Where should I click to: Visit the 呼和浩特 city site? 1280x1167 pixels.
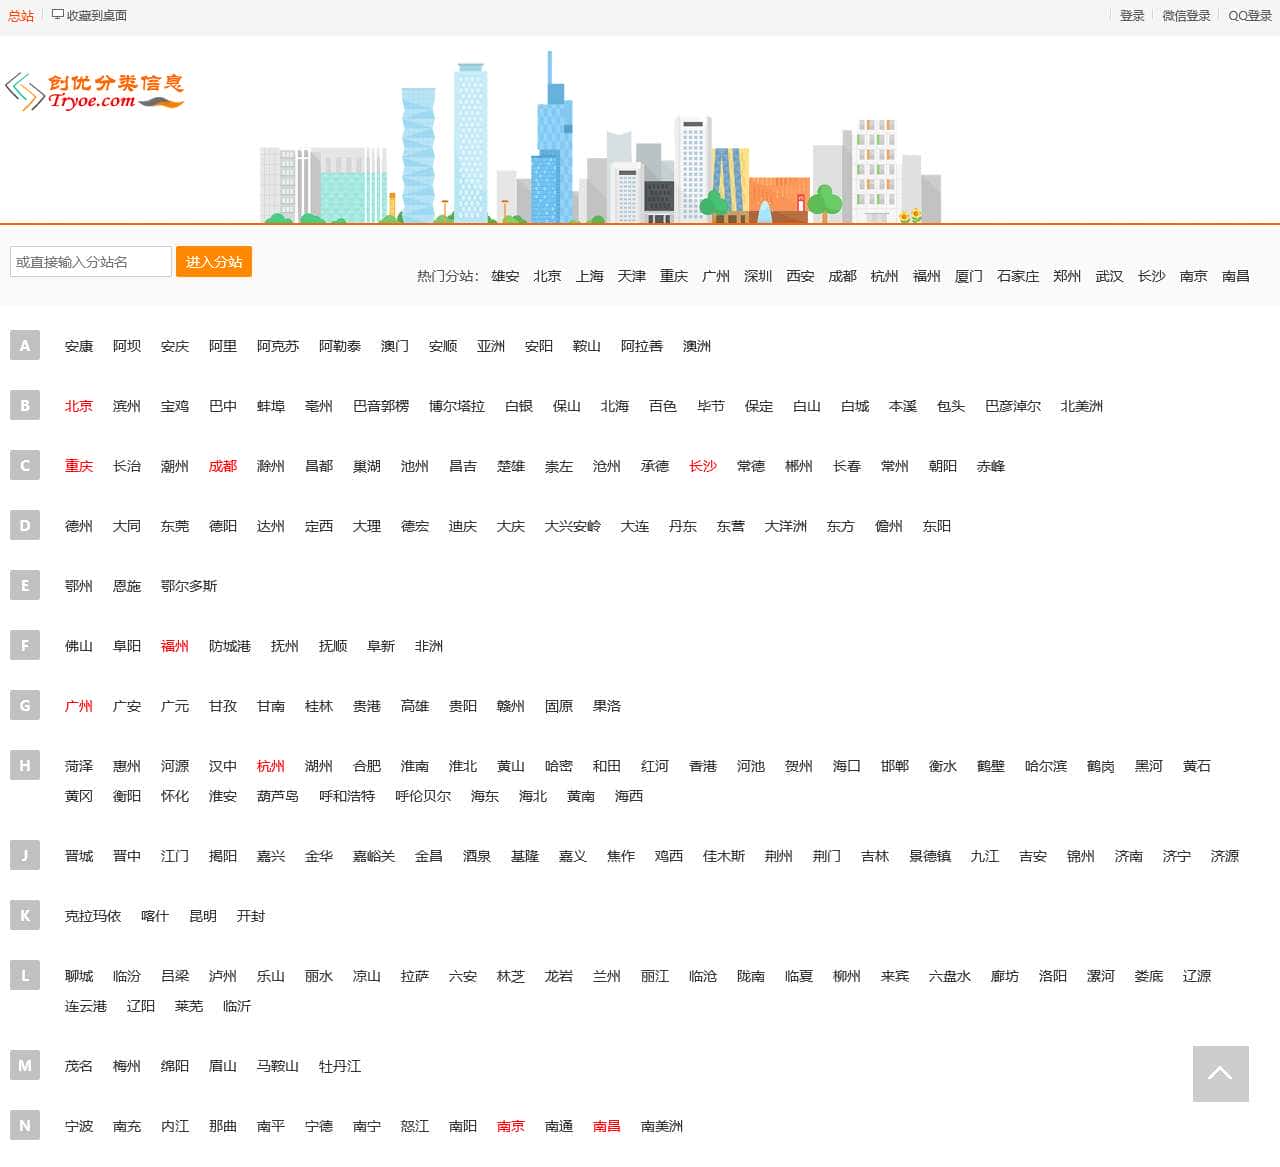pos(347,796)
